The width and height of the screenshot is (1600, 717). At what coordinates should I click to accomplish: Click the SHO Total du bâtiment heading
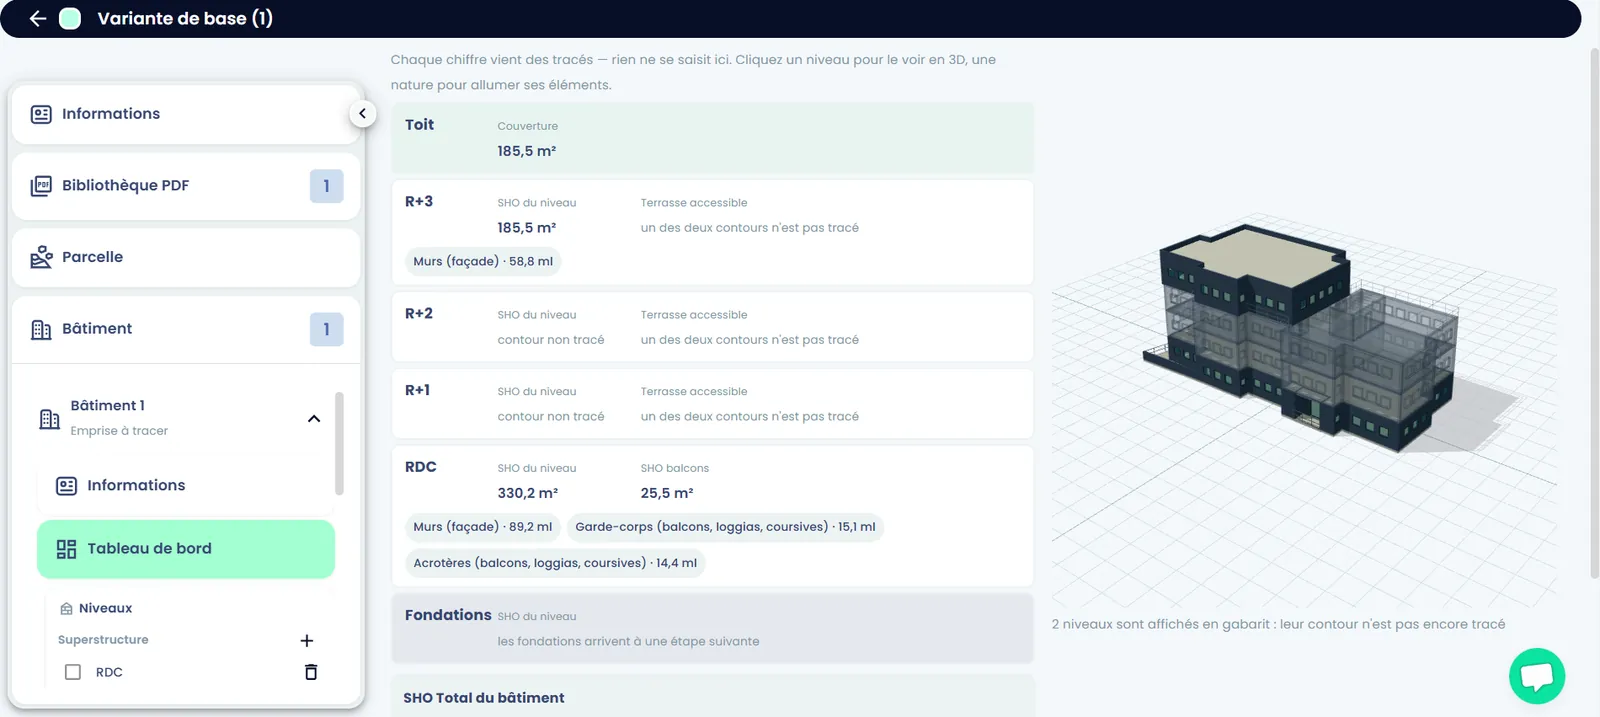[x=484, y=698]
